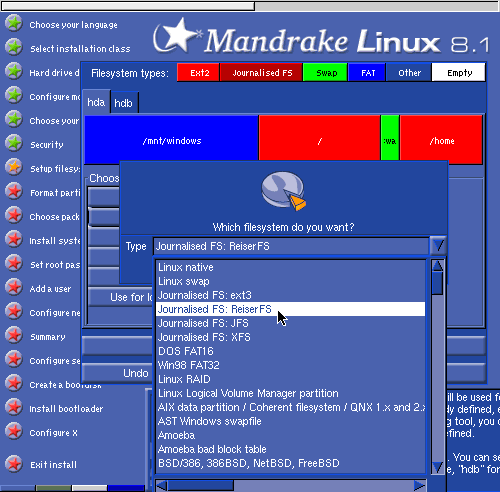The image size is (500, 492).
Task: Select Win98 FAT32 filesystem entry
Action: point(290,365)
